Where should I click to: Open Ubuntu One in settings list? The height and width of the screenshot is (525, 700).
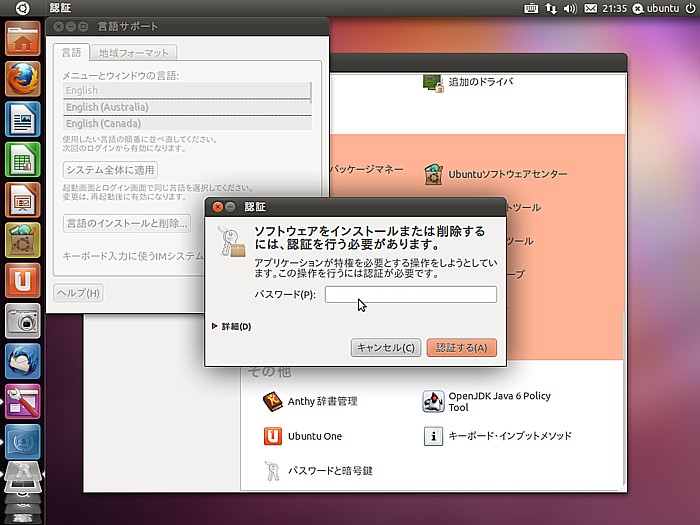pos(303,436)
